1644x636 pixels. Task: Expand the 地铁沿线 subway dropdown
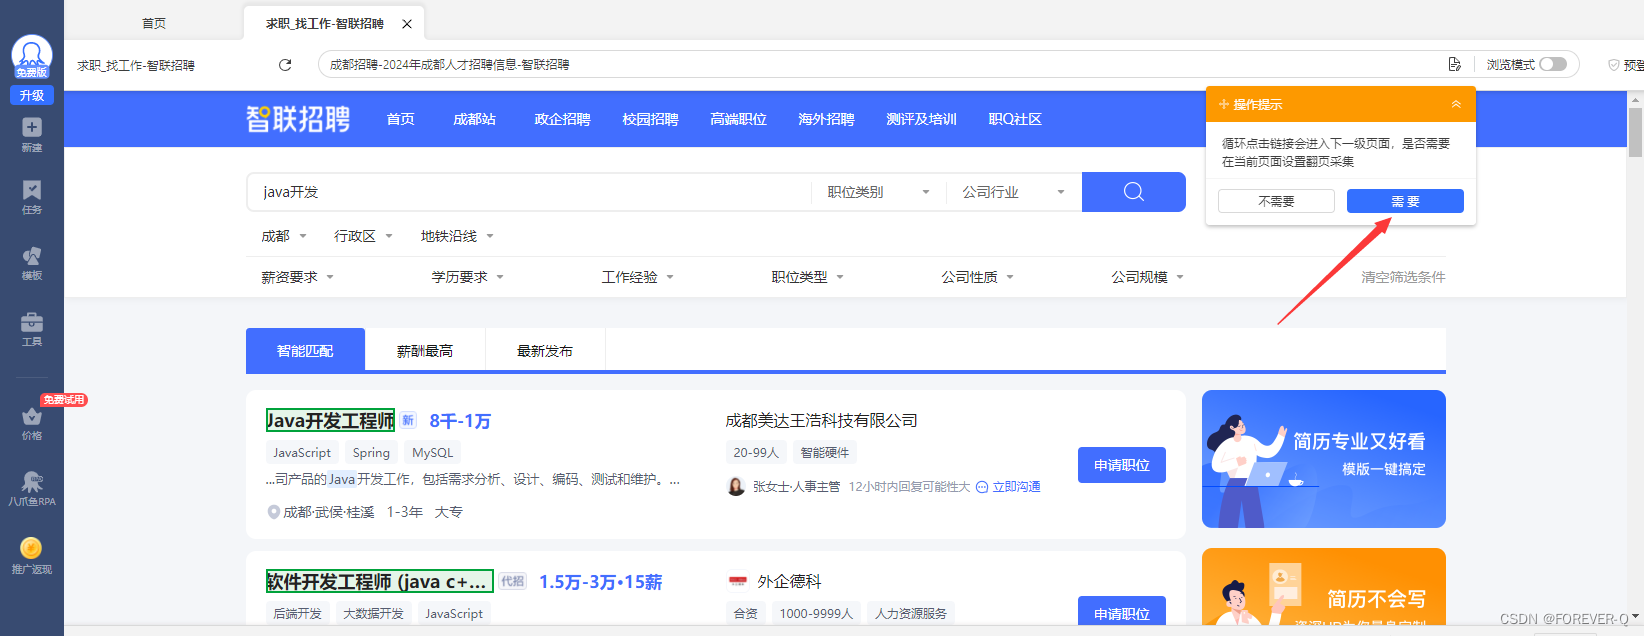coord(457,236)
